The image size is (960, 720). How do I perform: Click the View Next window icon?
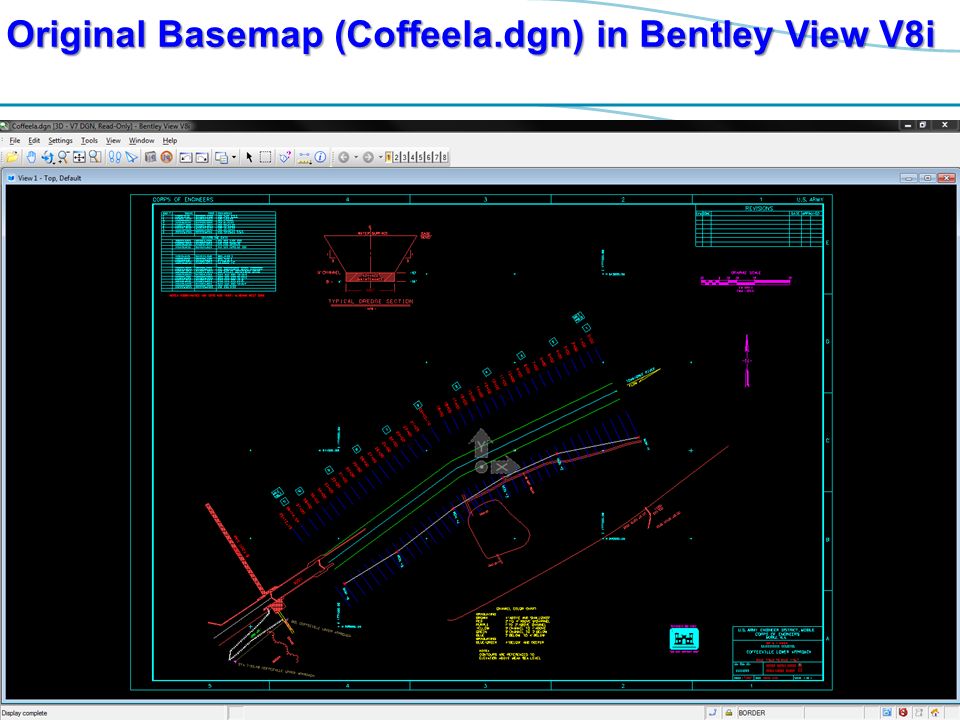coord(202,157)
